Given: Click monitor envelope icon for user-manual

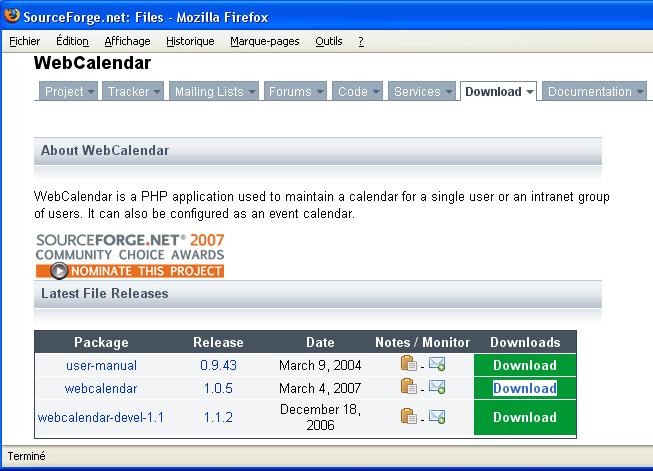Looking at the screenshot, I should coord(437,364).
